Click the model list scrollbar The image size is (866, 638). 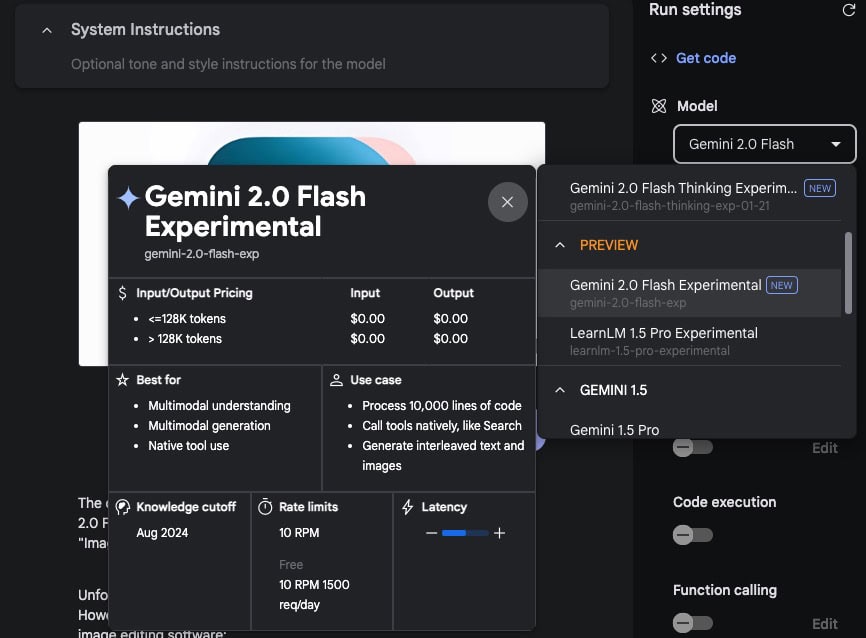tap(848, 273)
